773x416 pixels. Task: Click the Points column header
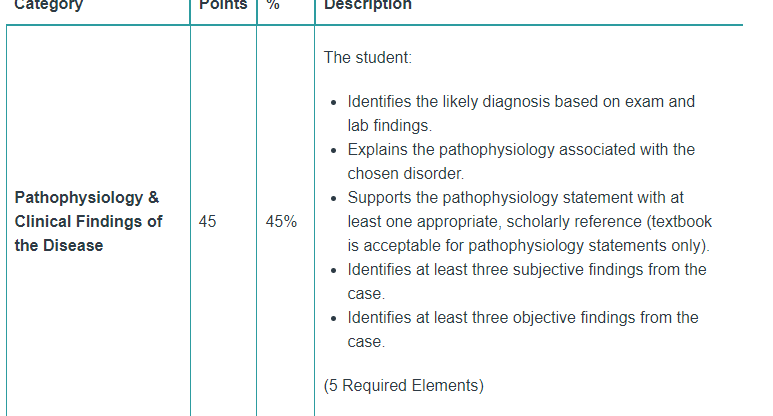[223, 5]
